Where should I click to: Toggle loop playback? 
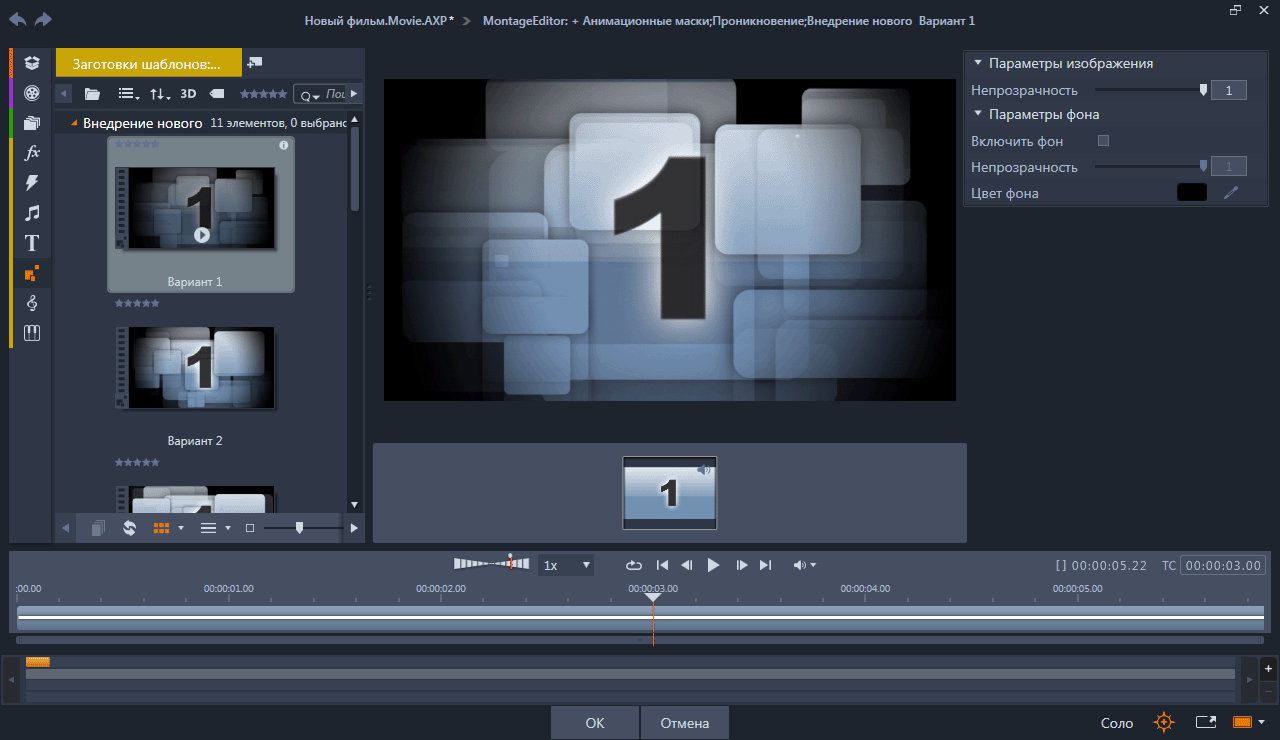click(634, 565)
